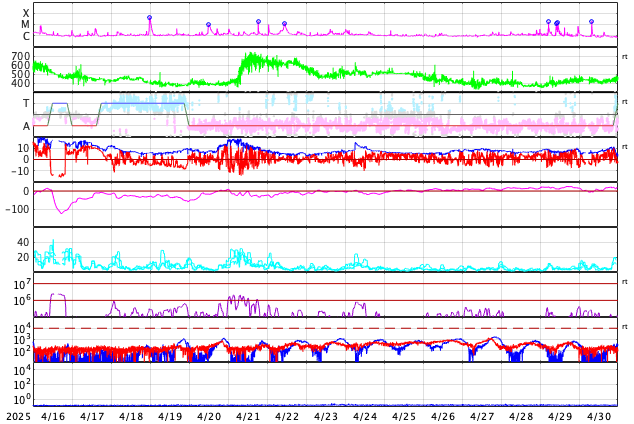Click the 10^3 axis tick label
This screenshot has width=634, height=424.
21,340
